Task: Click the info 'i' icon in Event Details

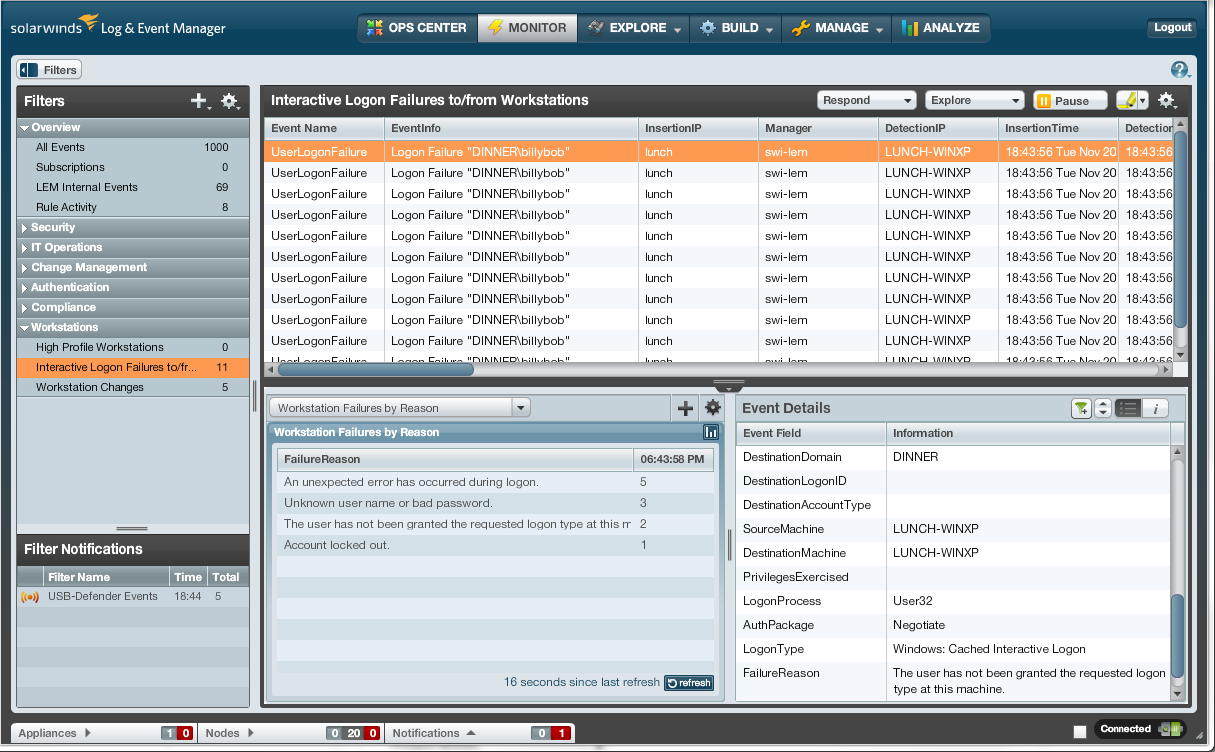Action: [1155, 408]
